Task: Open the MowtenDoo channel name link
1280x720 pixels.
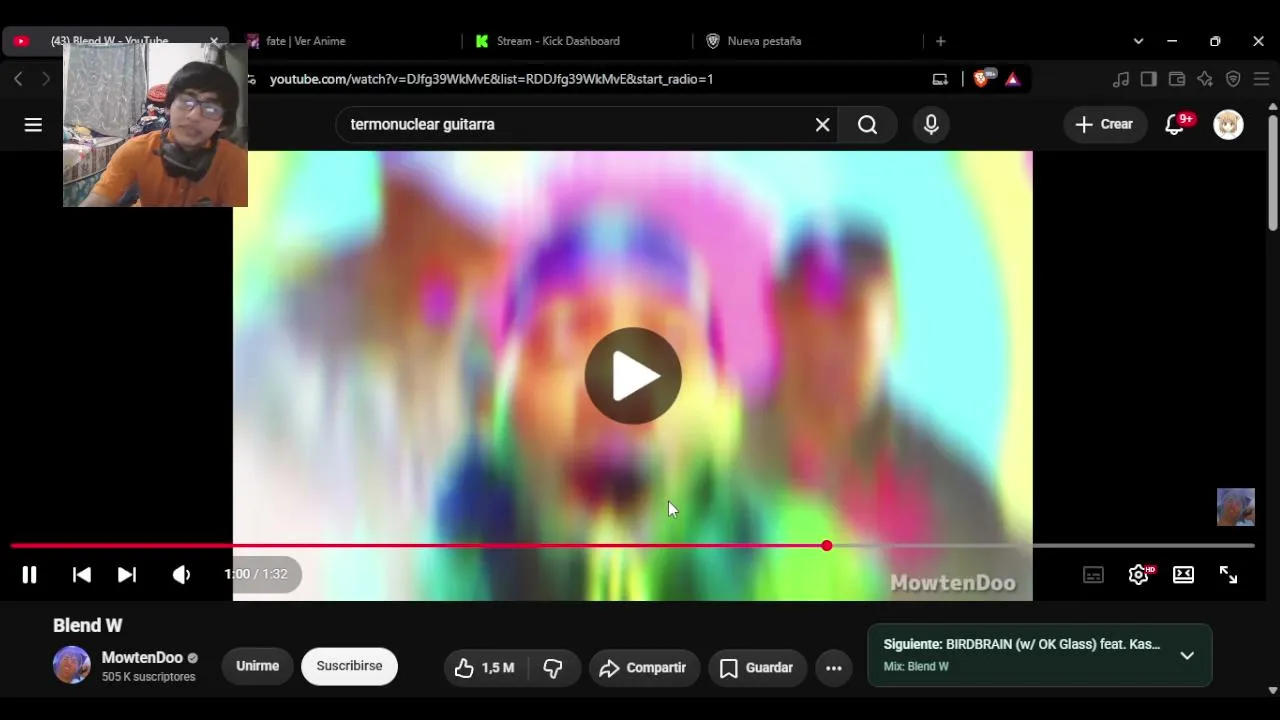Action: tap(142, 658)
